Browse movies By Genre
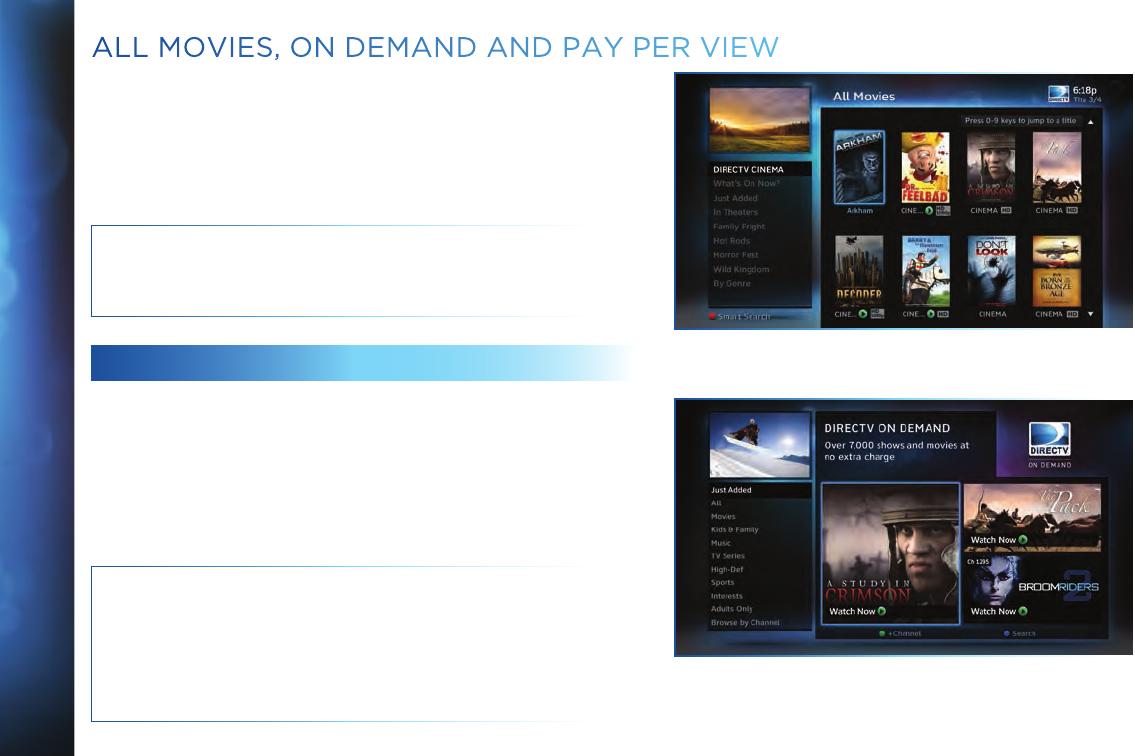The width and height of the screenshot is (1135, 756). coord(732,283)
